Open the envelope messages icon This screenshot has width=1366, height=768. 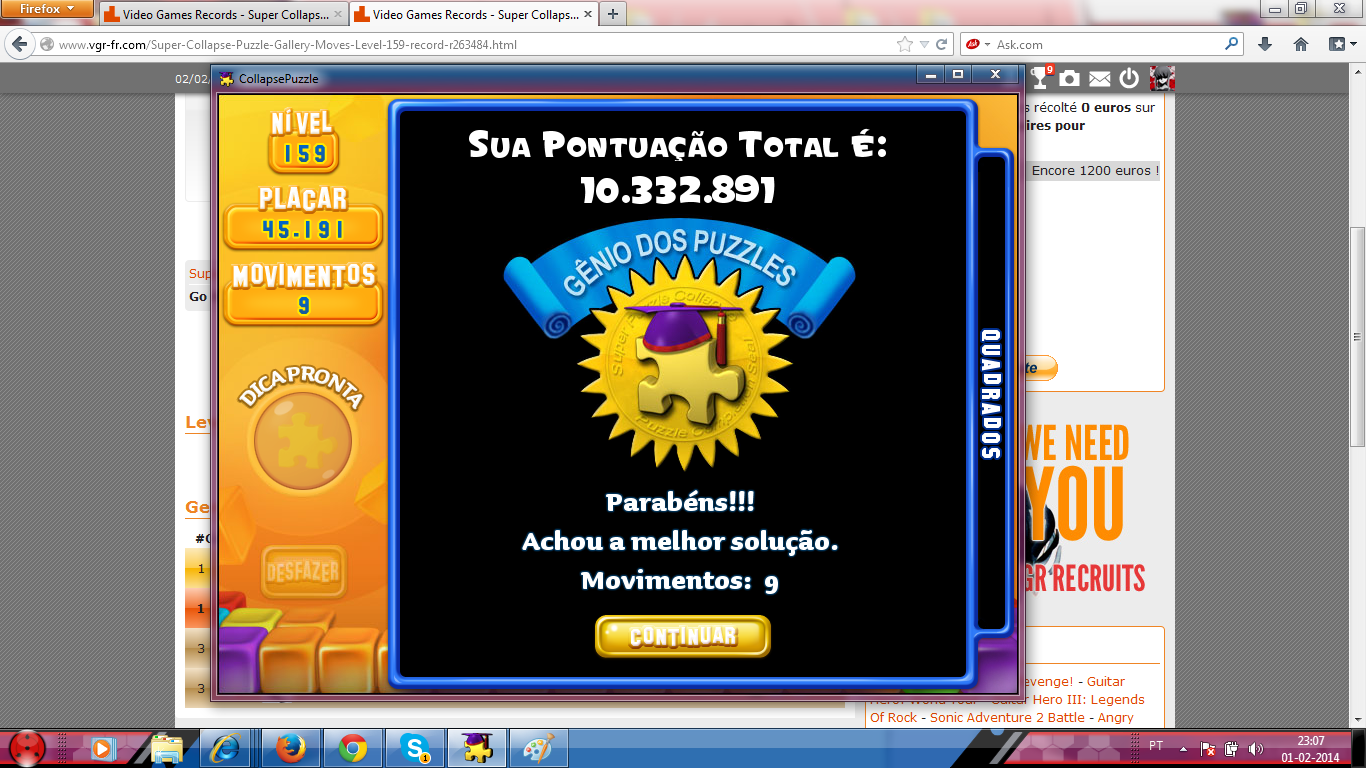point(1100,78)
